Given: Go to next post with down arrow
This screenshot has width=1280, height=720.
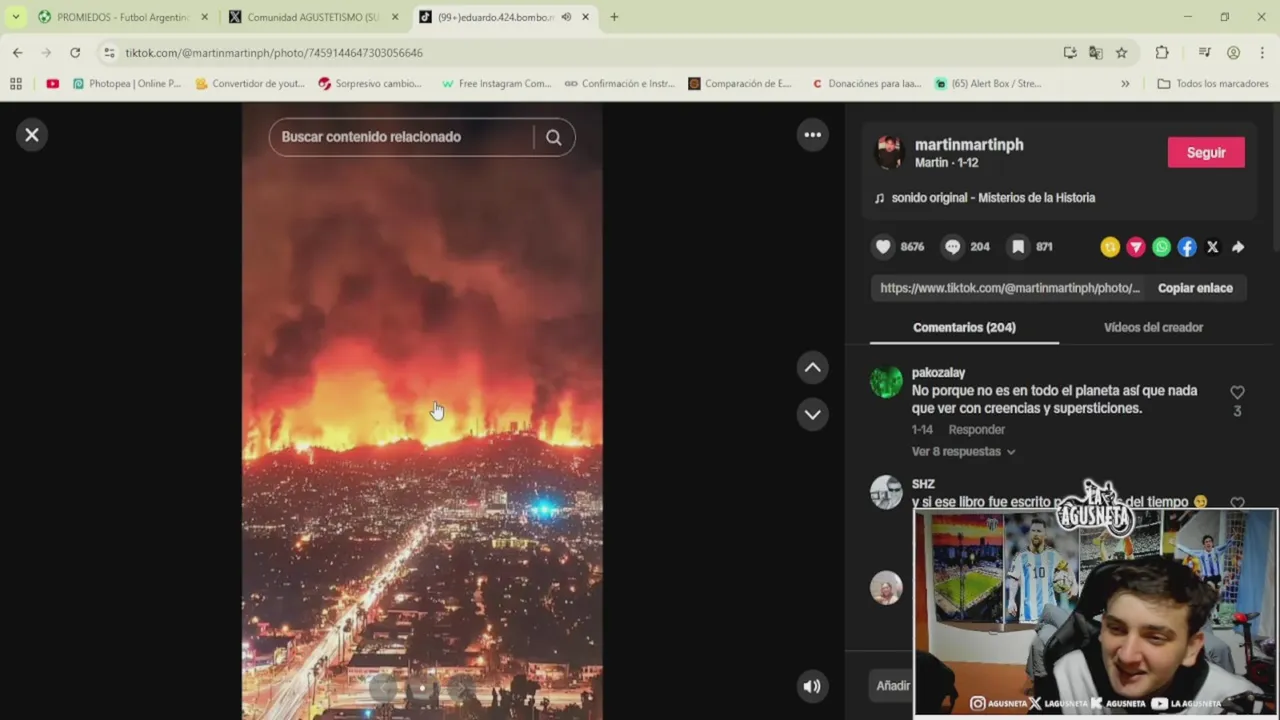Looking at the screenshot, I should tap(813, 414).
